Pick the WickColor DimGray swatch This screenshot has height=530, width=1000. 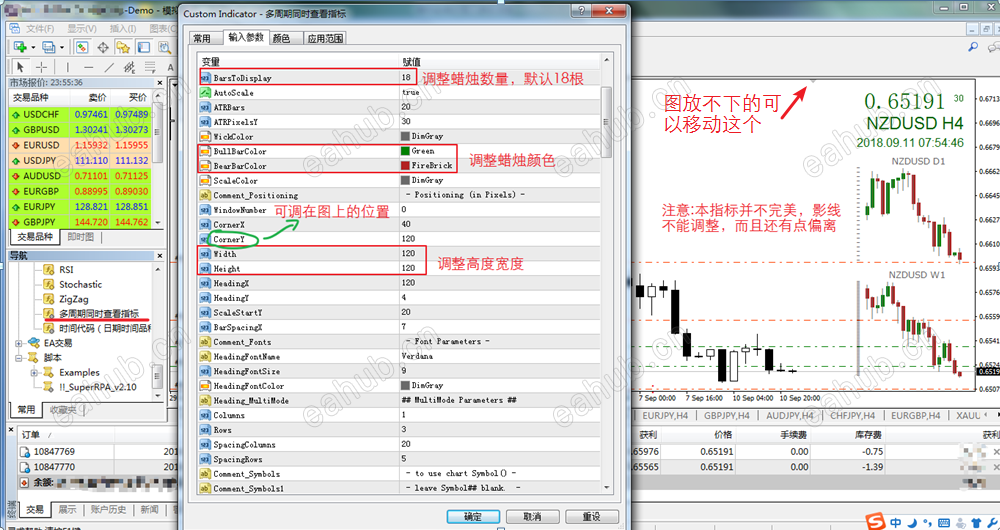click(404, 136)
